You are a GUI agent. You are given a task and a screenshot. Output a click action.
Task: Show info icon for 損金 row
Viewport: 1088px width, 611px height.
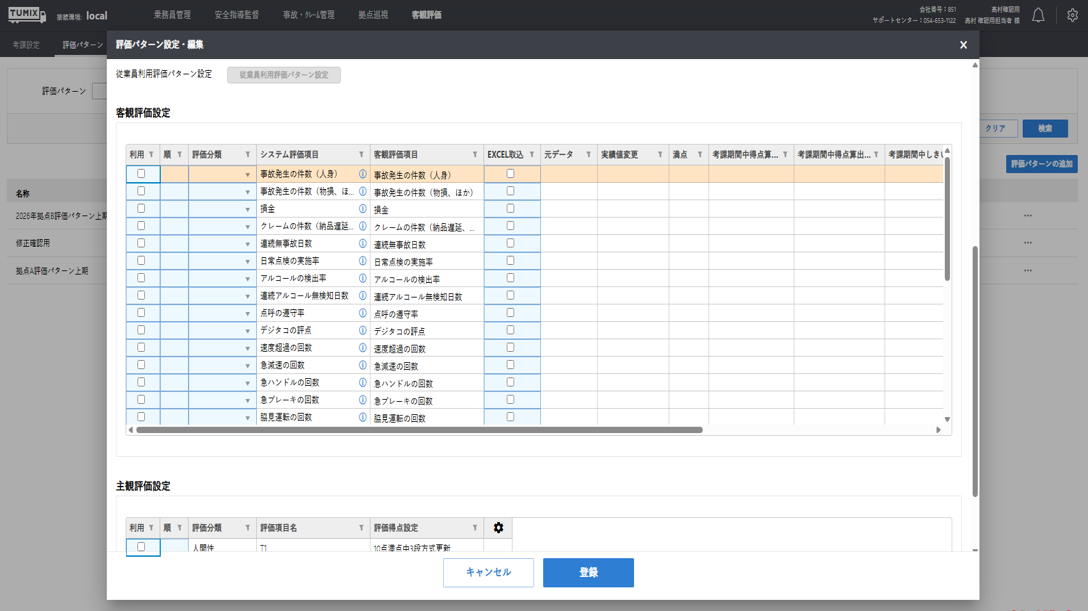(x=362, y=209)
